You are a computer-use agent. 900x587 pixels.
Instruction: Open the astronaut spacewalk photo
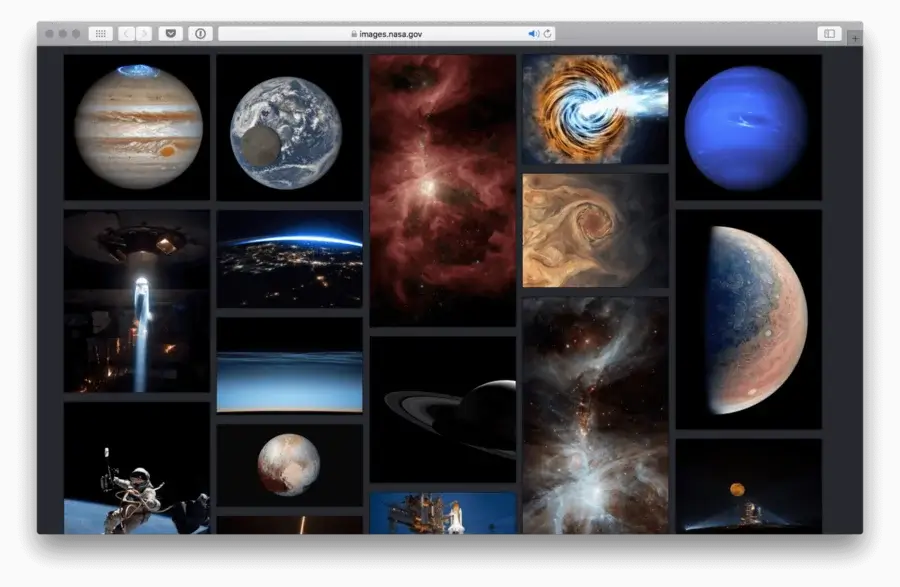(137, 468)
